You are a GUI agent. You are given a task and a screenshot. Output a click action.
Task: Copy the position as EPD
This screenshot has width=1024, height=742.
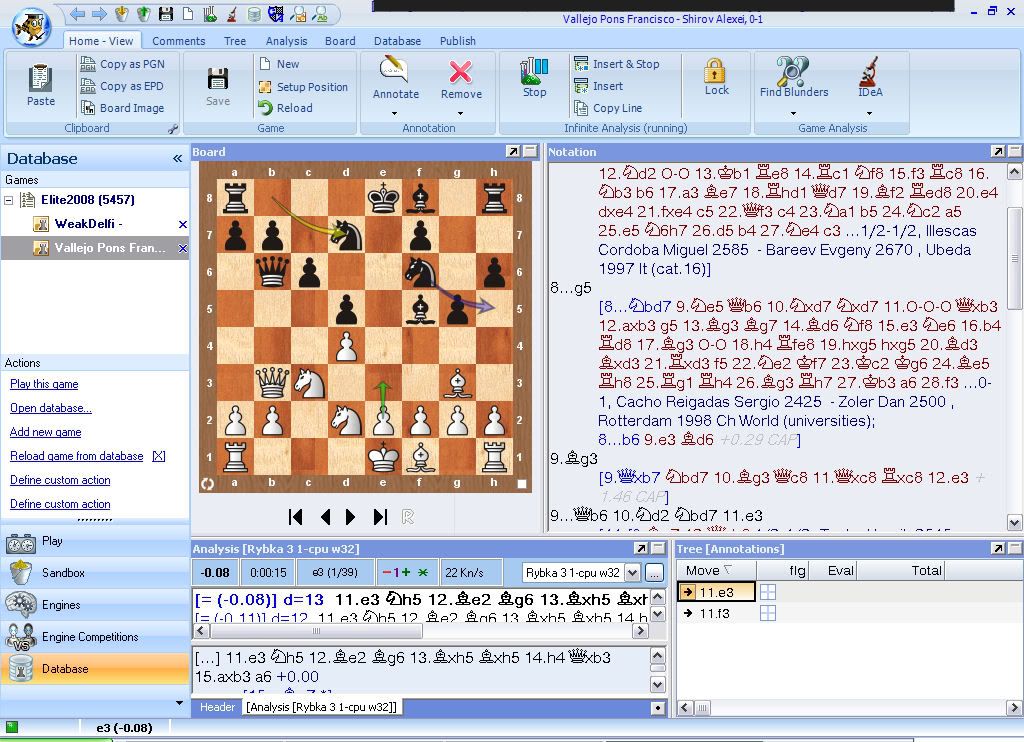[x=121, y=86]
